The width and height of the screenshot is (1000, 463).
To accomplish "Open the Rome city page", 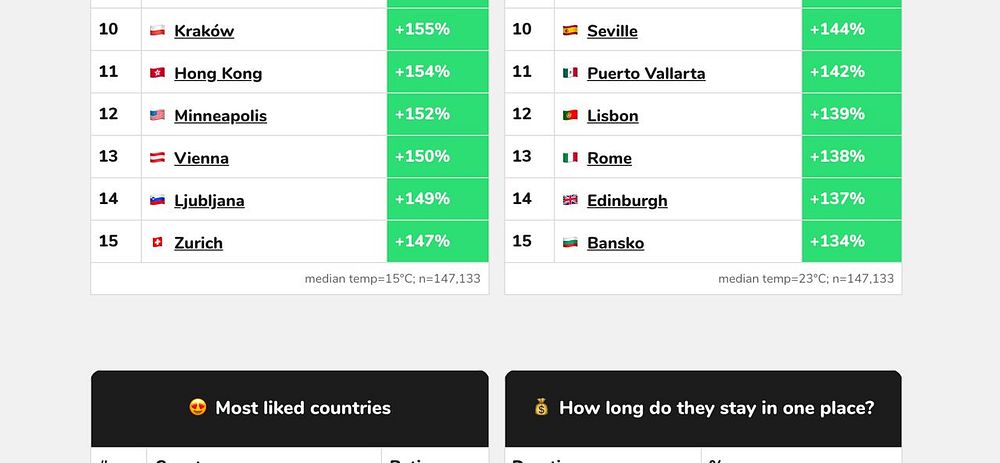I will click(x=609, y=158).
